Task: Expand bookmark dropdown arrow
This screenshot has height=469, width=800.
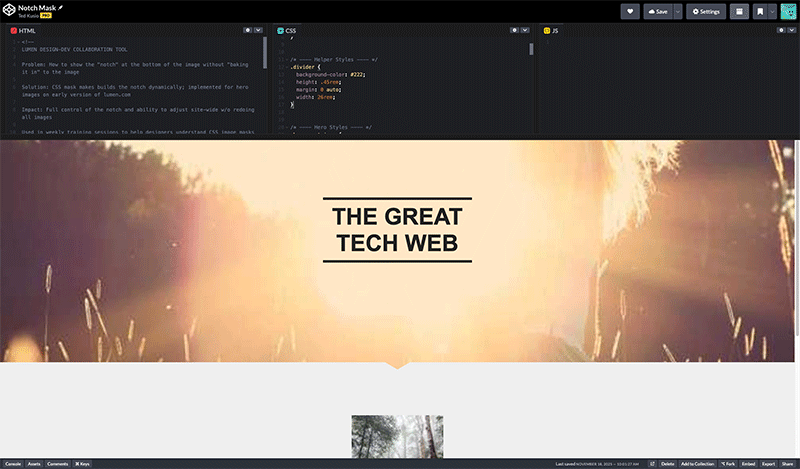Action: click(772, 11)
